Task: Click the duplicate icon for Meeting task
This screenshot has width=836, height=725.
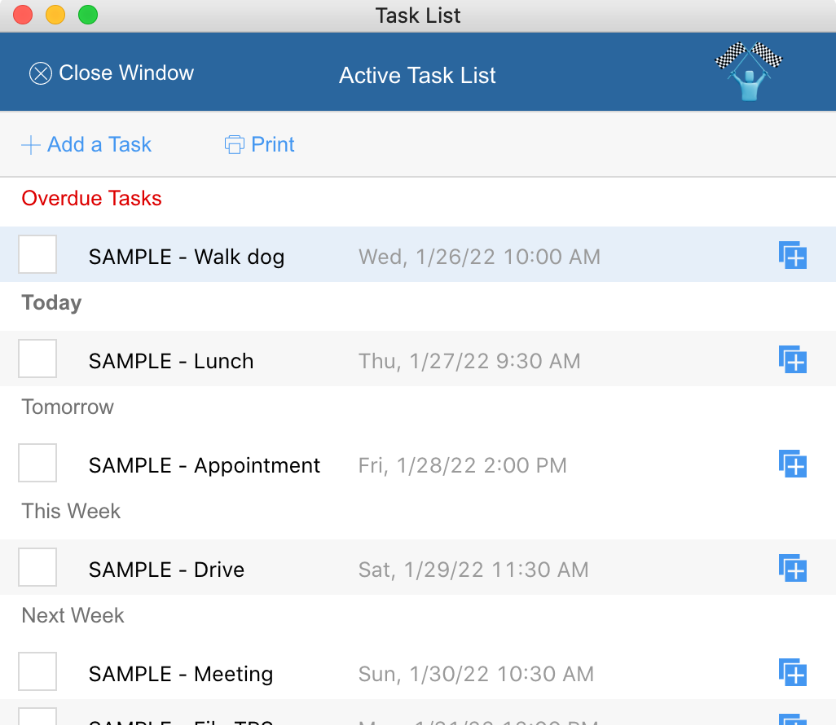Action: 792,673
